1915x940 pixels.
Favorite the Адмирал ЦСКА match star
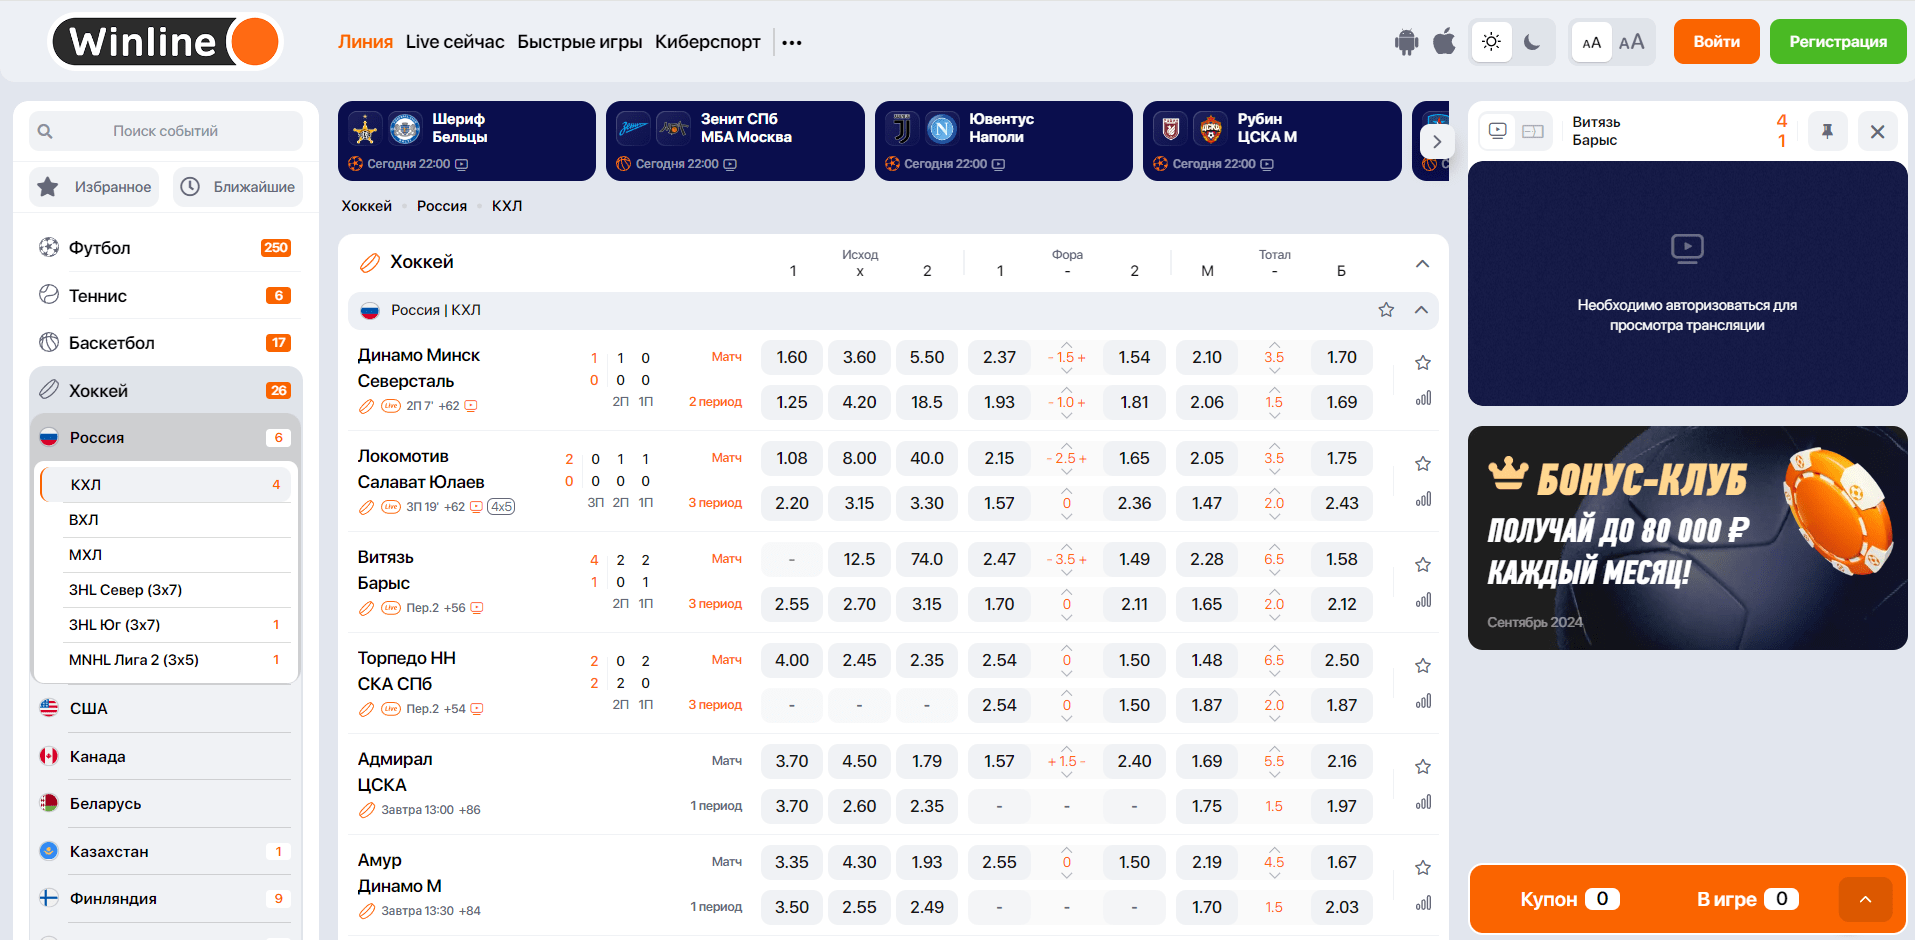point(1423,767)
